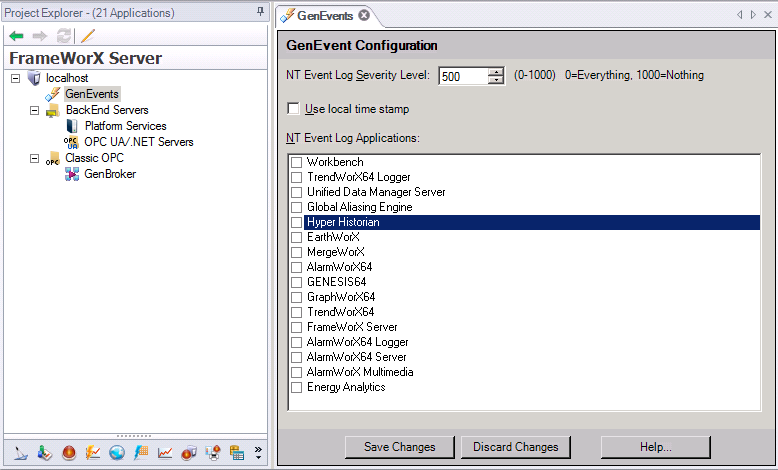
Task: Tick the Energy Analytics checkbox
Action: pyautogui.click(x=296, y=387)
